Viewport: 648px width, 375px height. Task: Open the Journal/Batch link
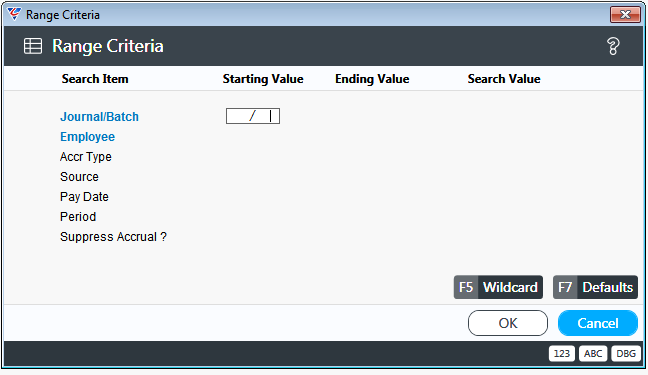(x=99, y=117)
